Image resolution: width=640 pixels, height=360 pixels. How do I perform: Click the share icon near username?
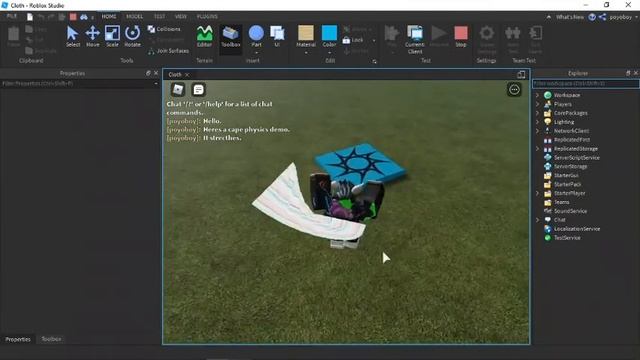click(x=602, y=17)
